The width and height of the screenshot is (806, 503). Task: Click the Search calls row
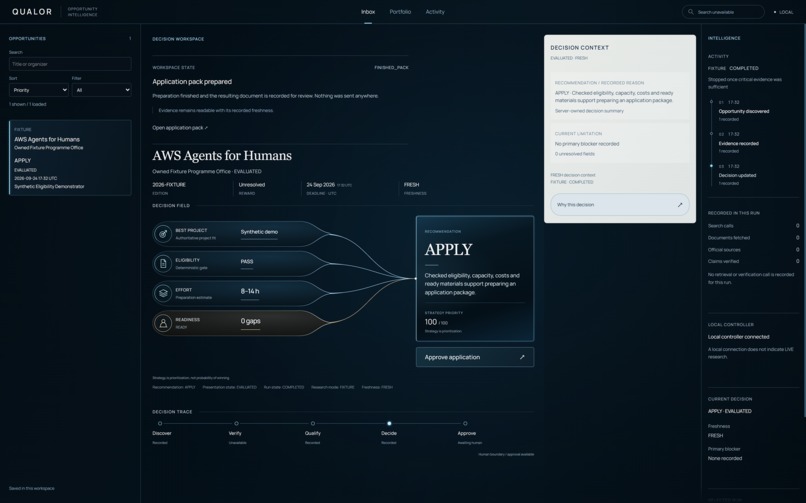[754, 226]
